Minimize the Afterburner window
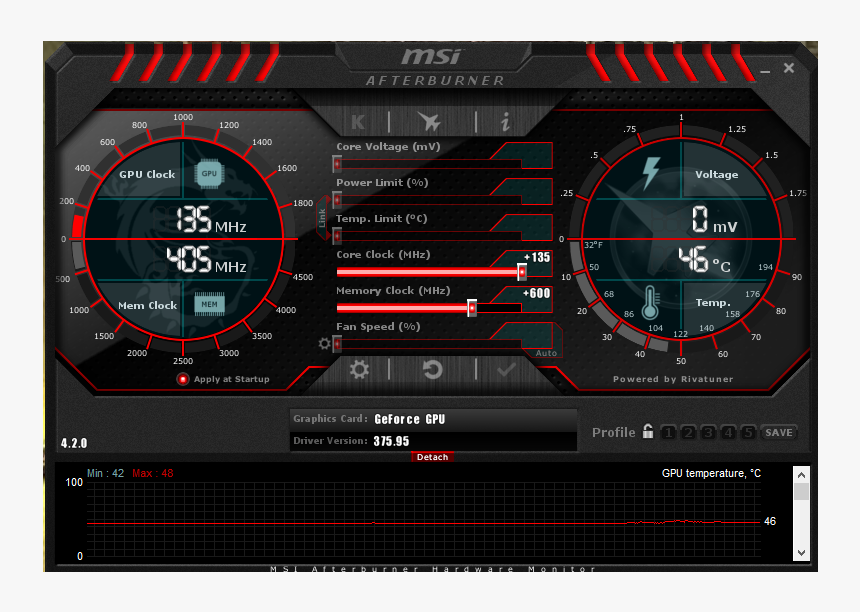 765,71
